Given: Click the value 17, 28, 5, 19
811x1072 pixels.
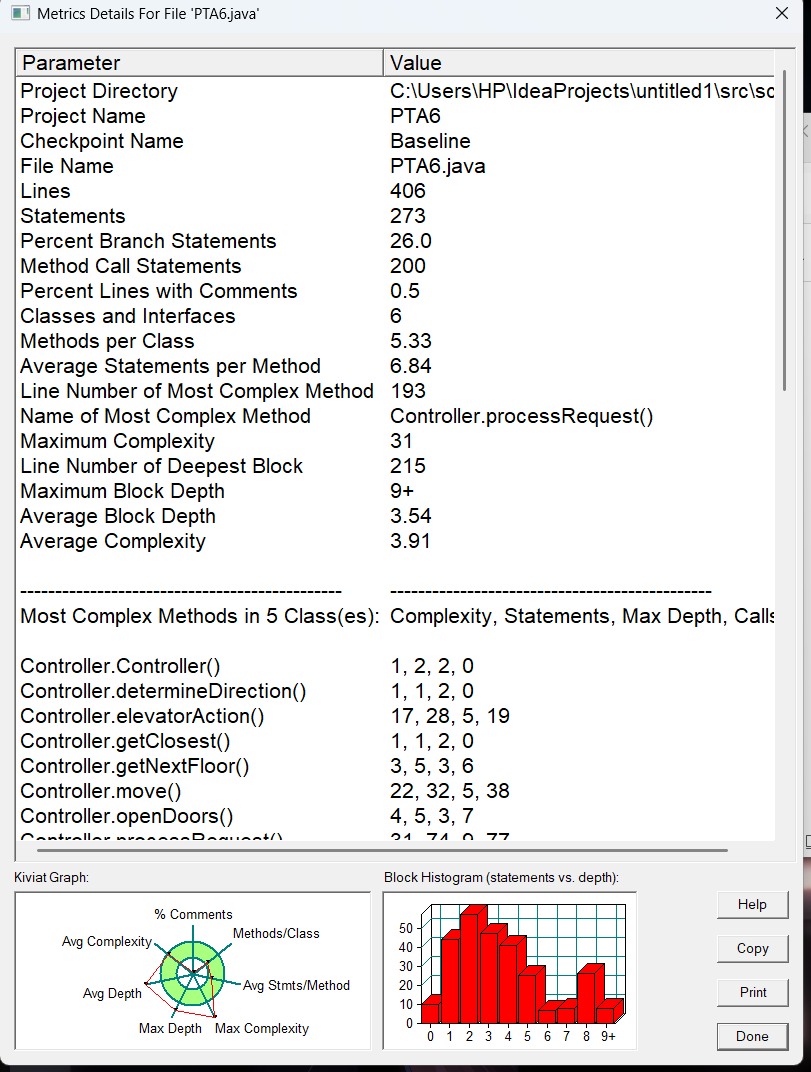Looking at the screenshot, I should pyautogui.click(x=450, y=716).
